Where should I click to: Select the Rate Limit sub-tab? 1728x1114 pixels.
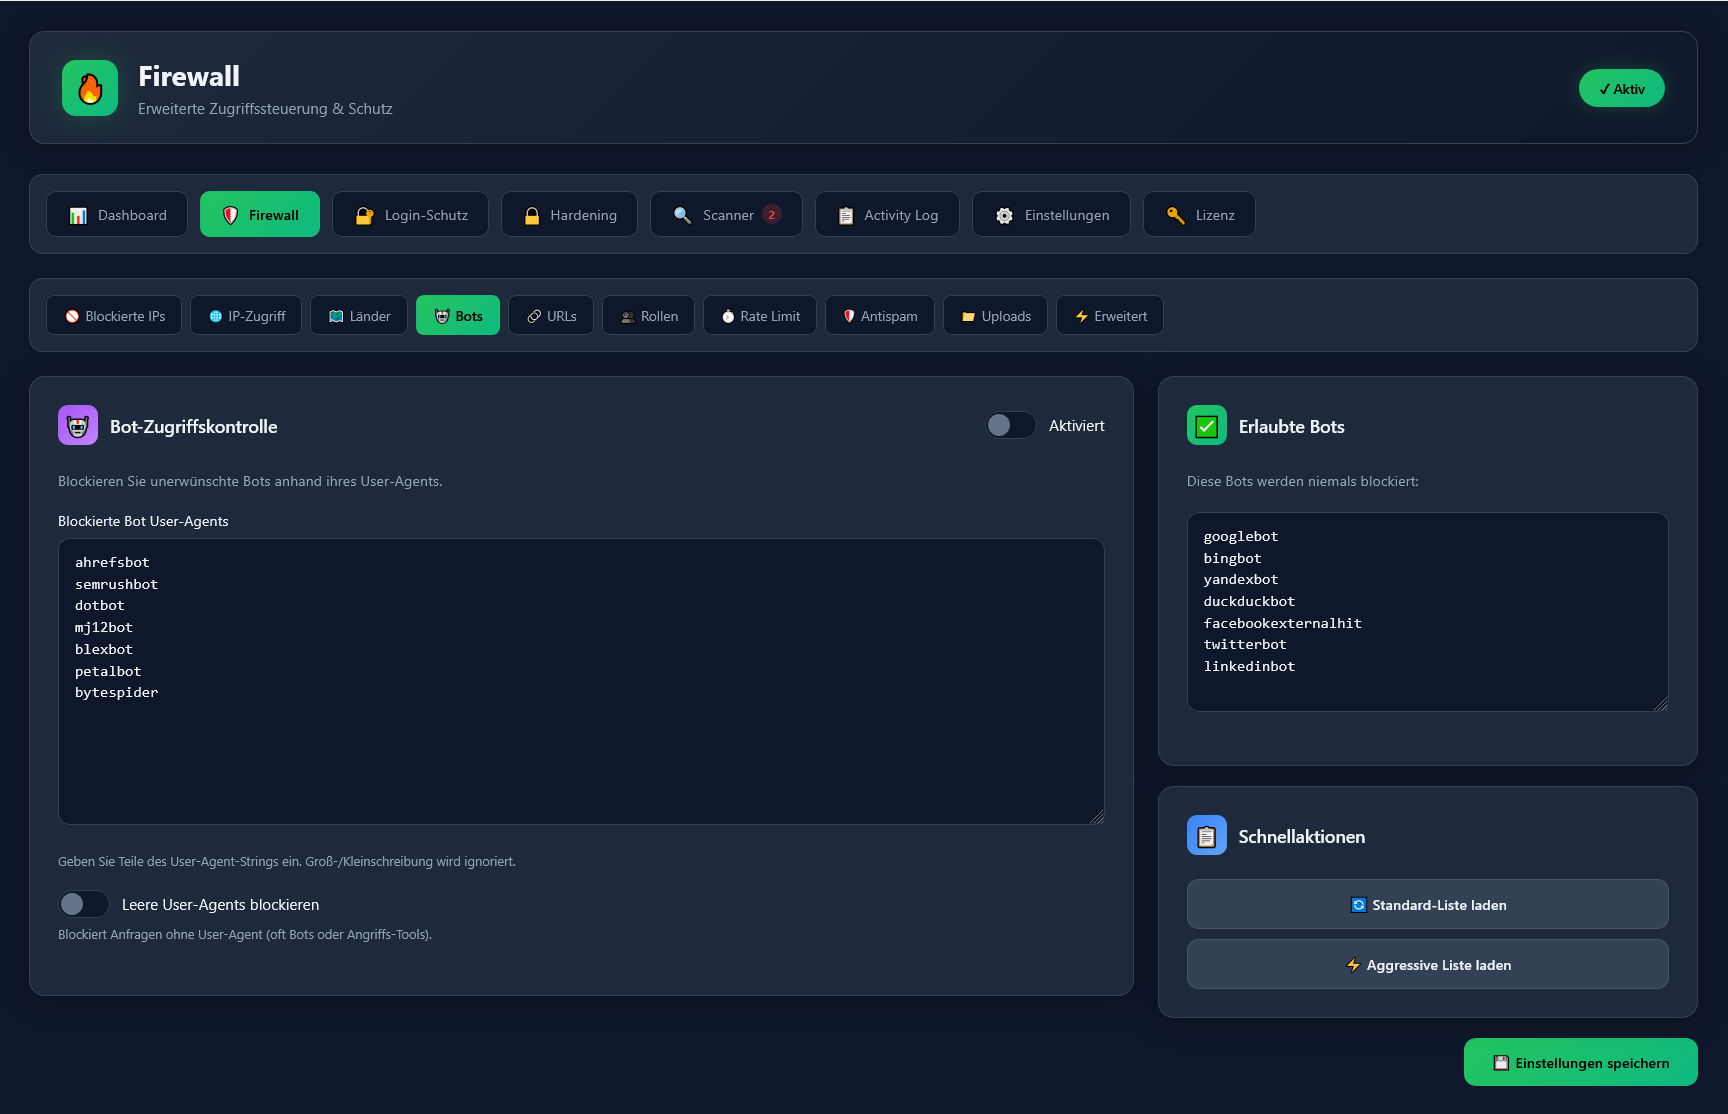(x=759, y=316)
